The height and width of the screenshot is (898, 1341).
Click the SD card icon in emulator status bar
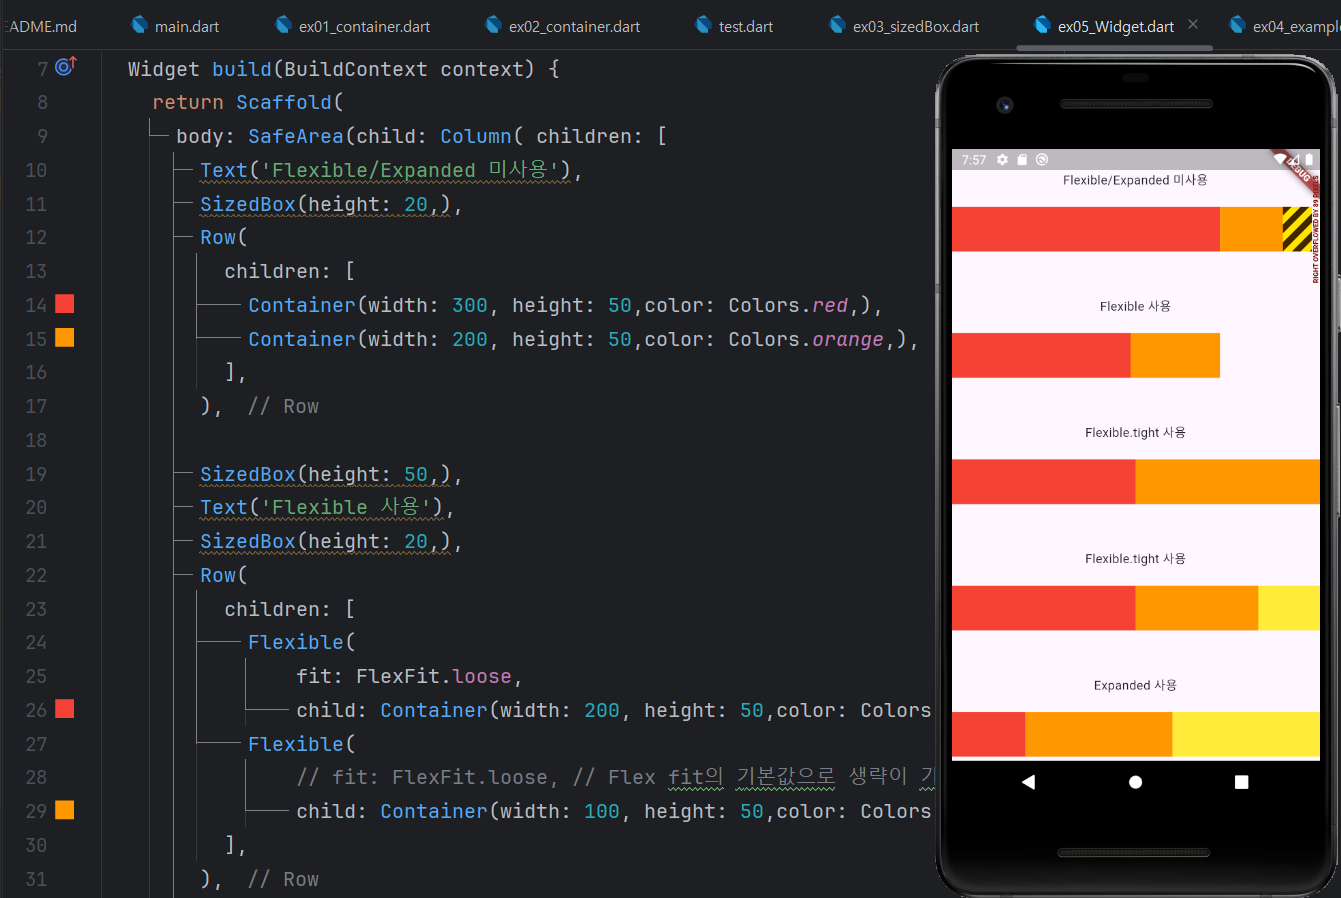1022,159
